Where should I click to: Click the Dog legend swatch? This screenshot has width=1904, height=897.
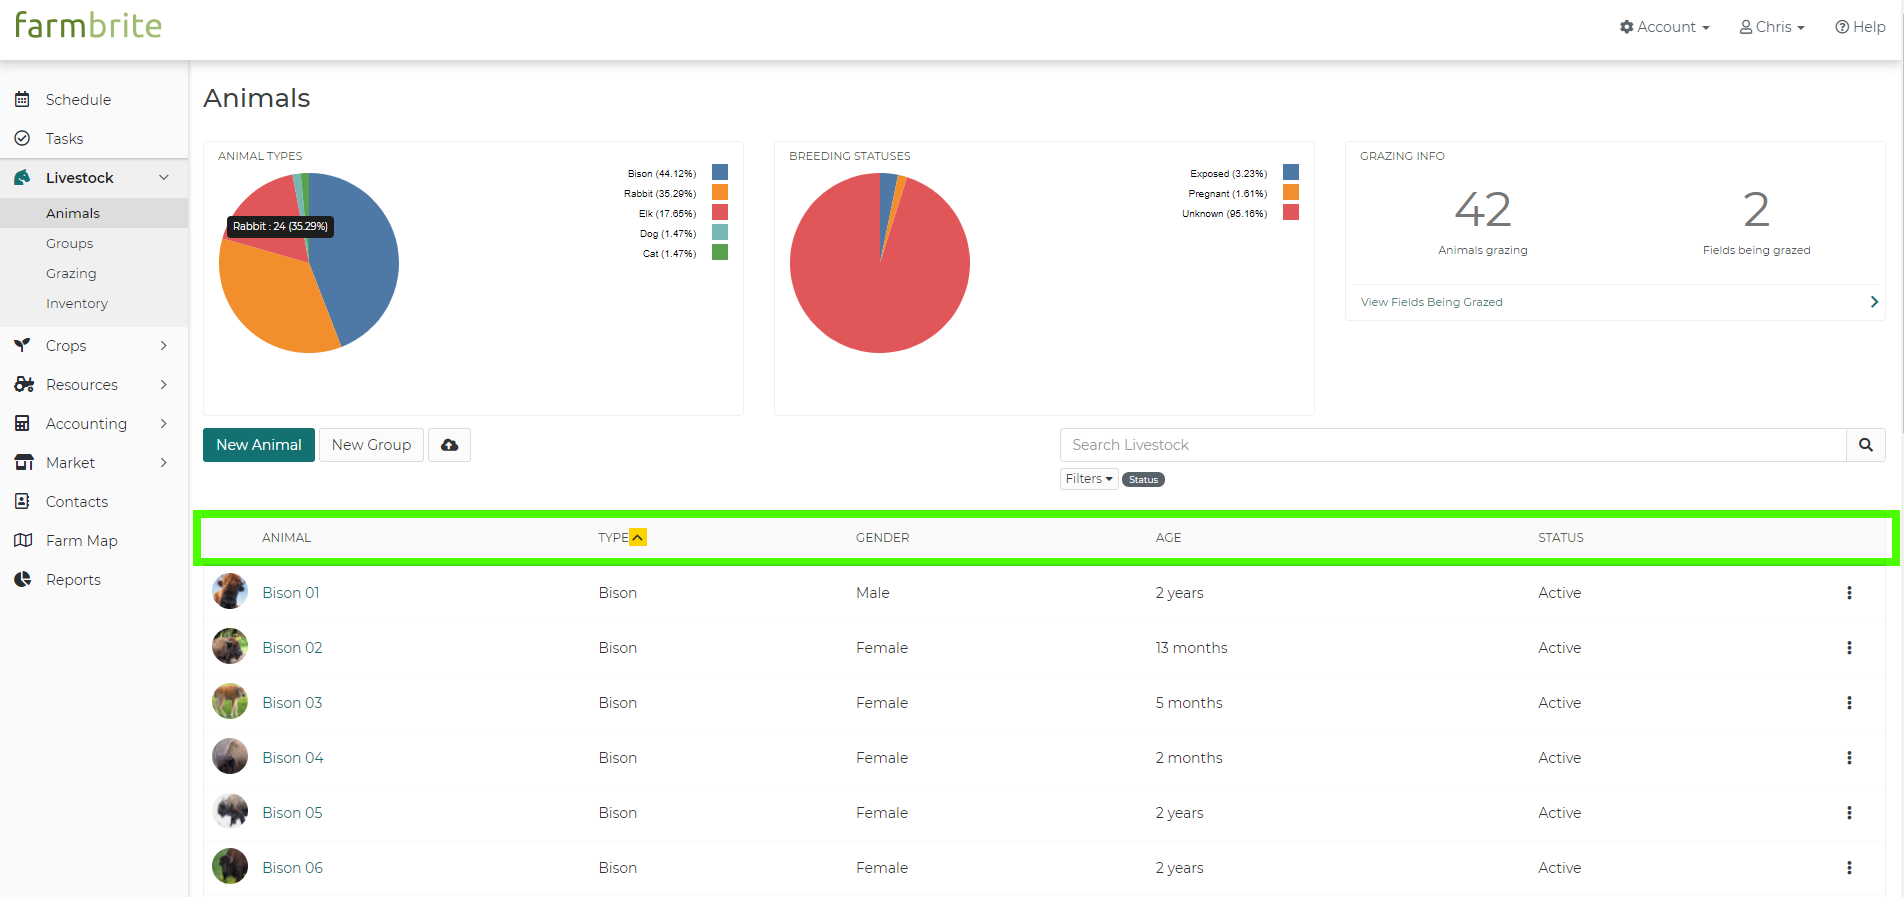coord(720,232)
